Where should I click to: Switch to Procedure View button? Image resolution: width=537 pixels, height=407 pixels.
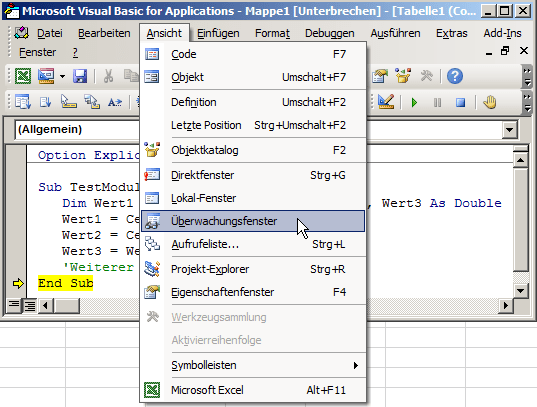[x=14, y=305]
